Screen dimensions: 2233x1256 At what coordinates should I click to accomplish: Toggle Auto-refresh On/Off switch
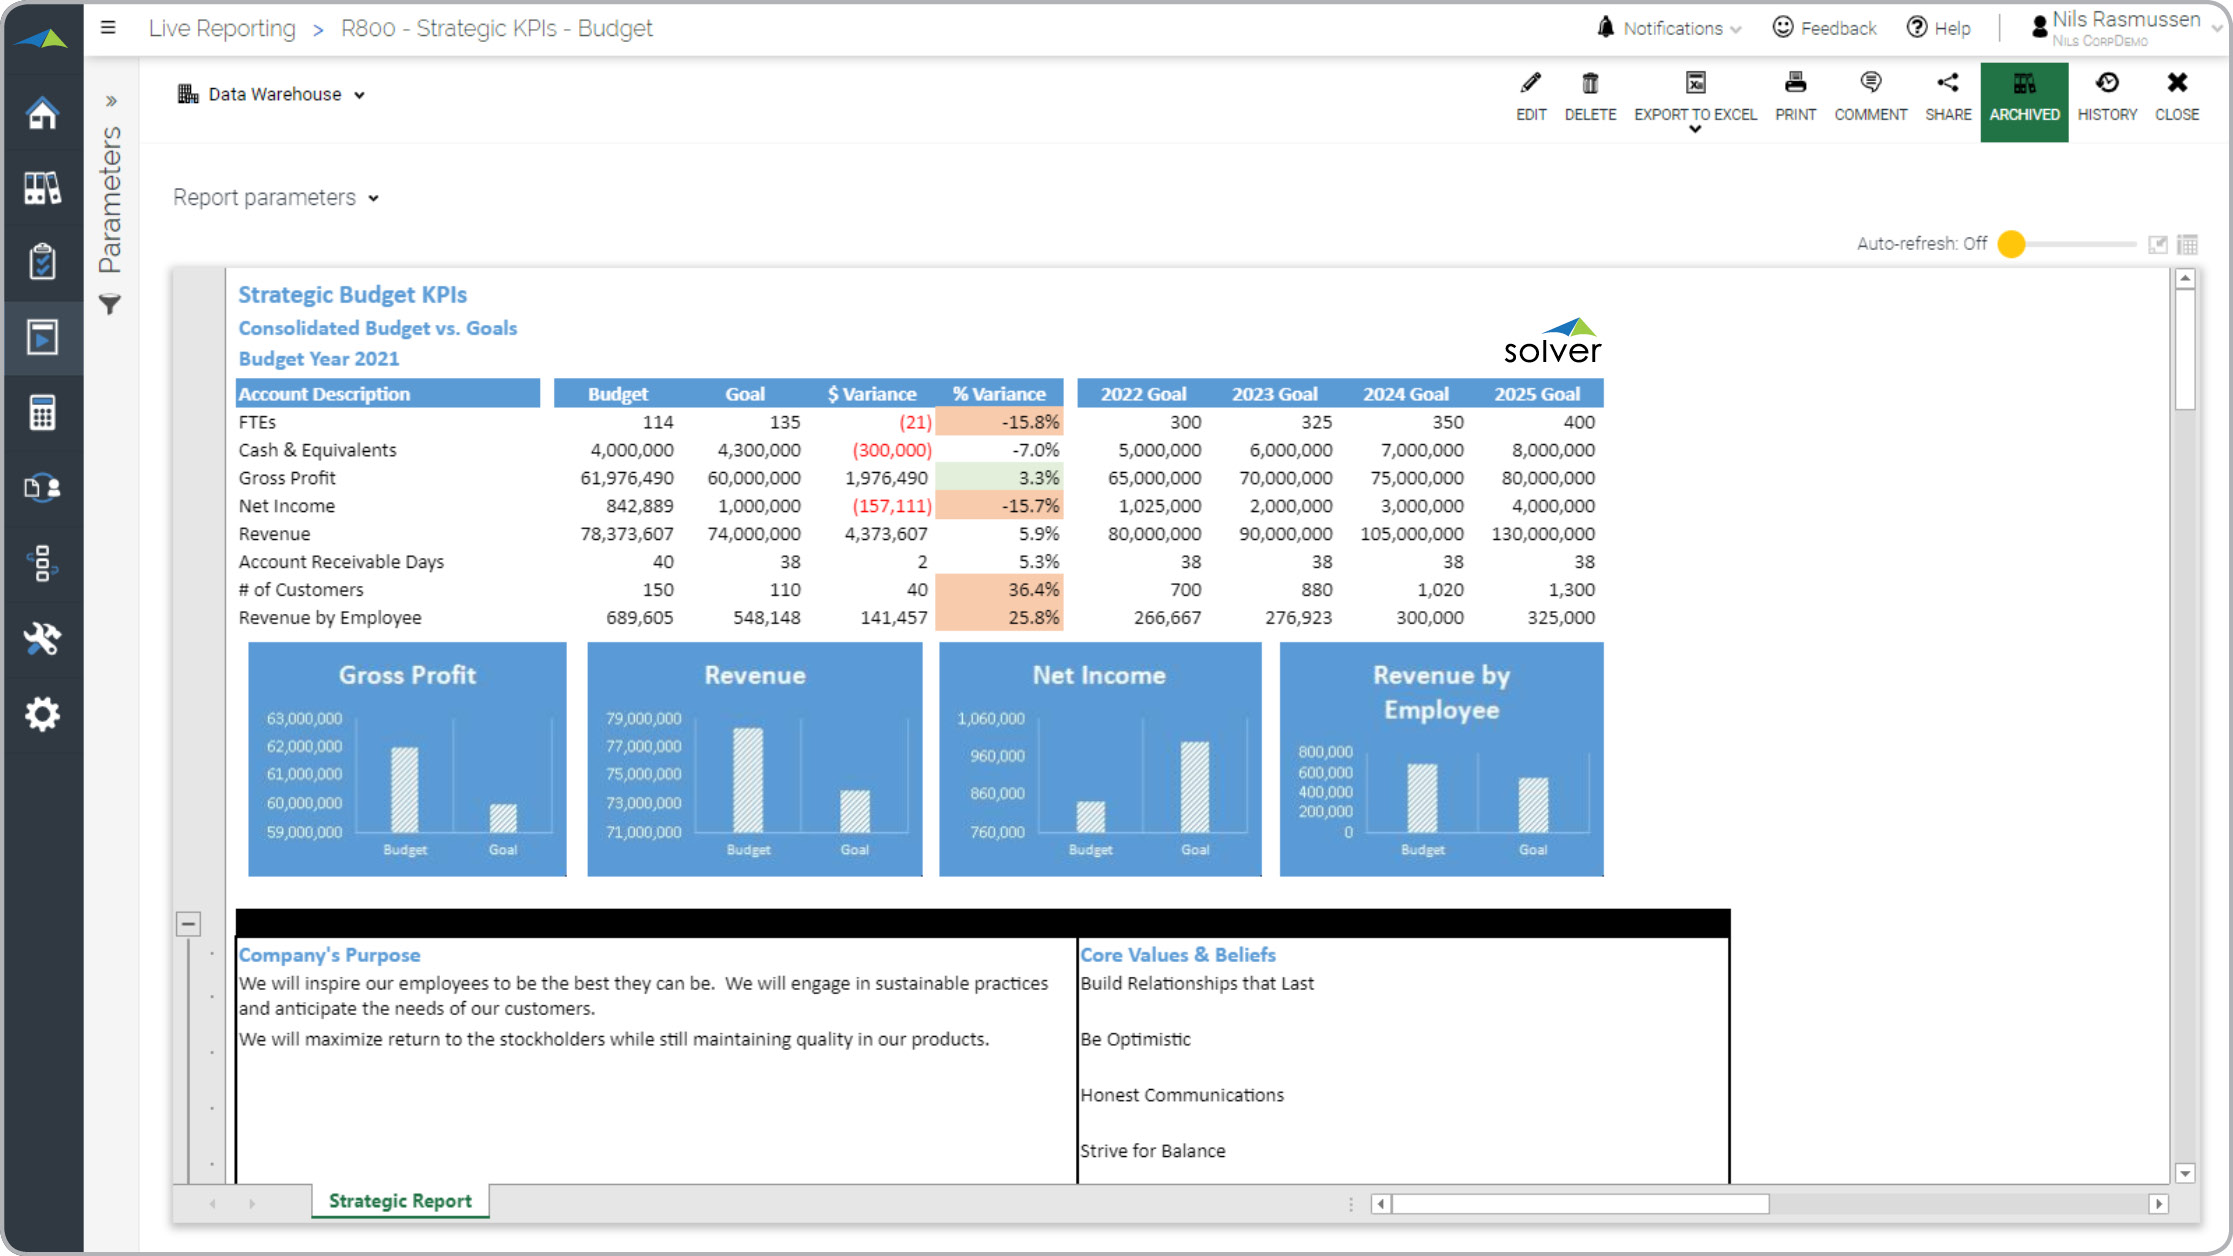click(2014, 242)
